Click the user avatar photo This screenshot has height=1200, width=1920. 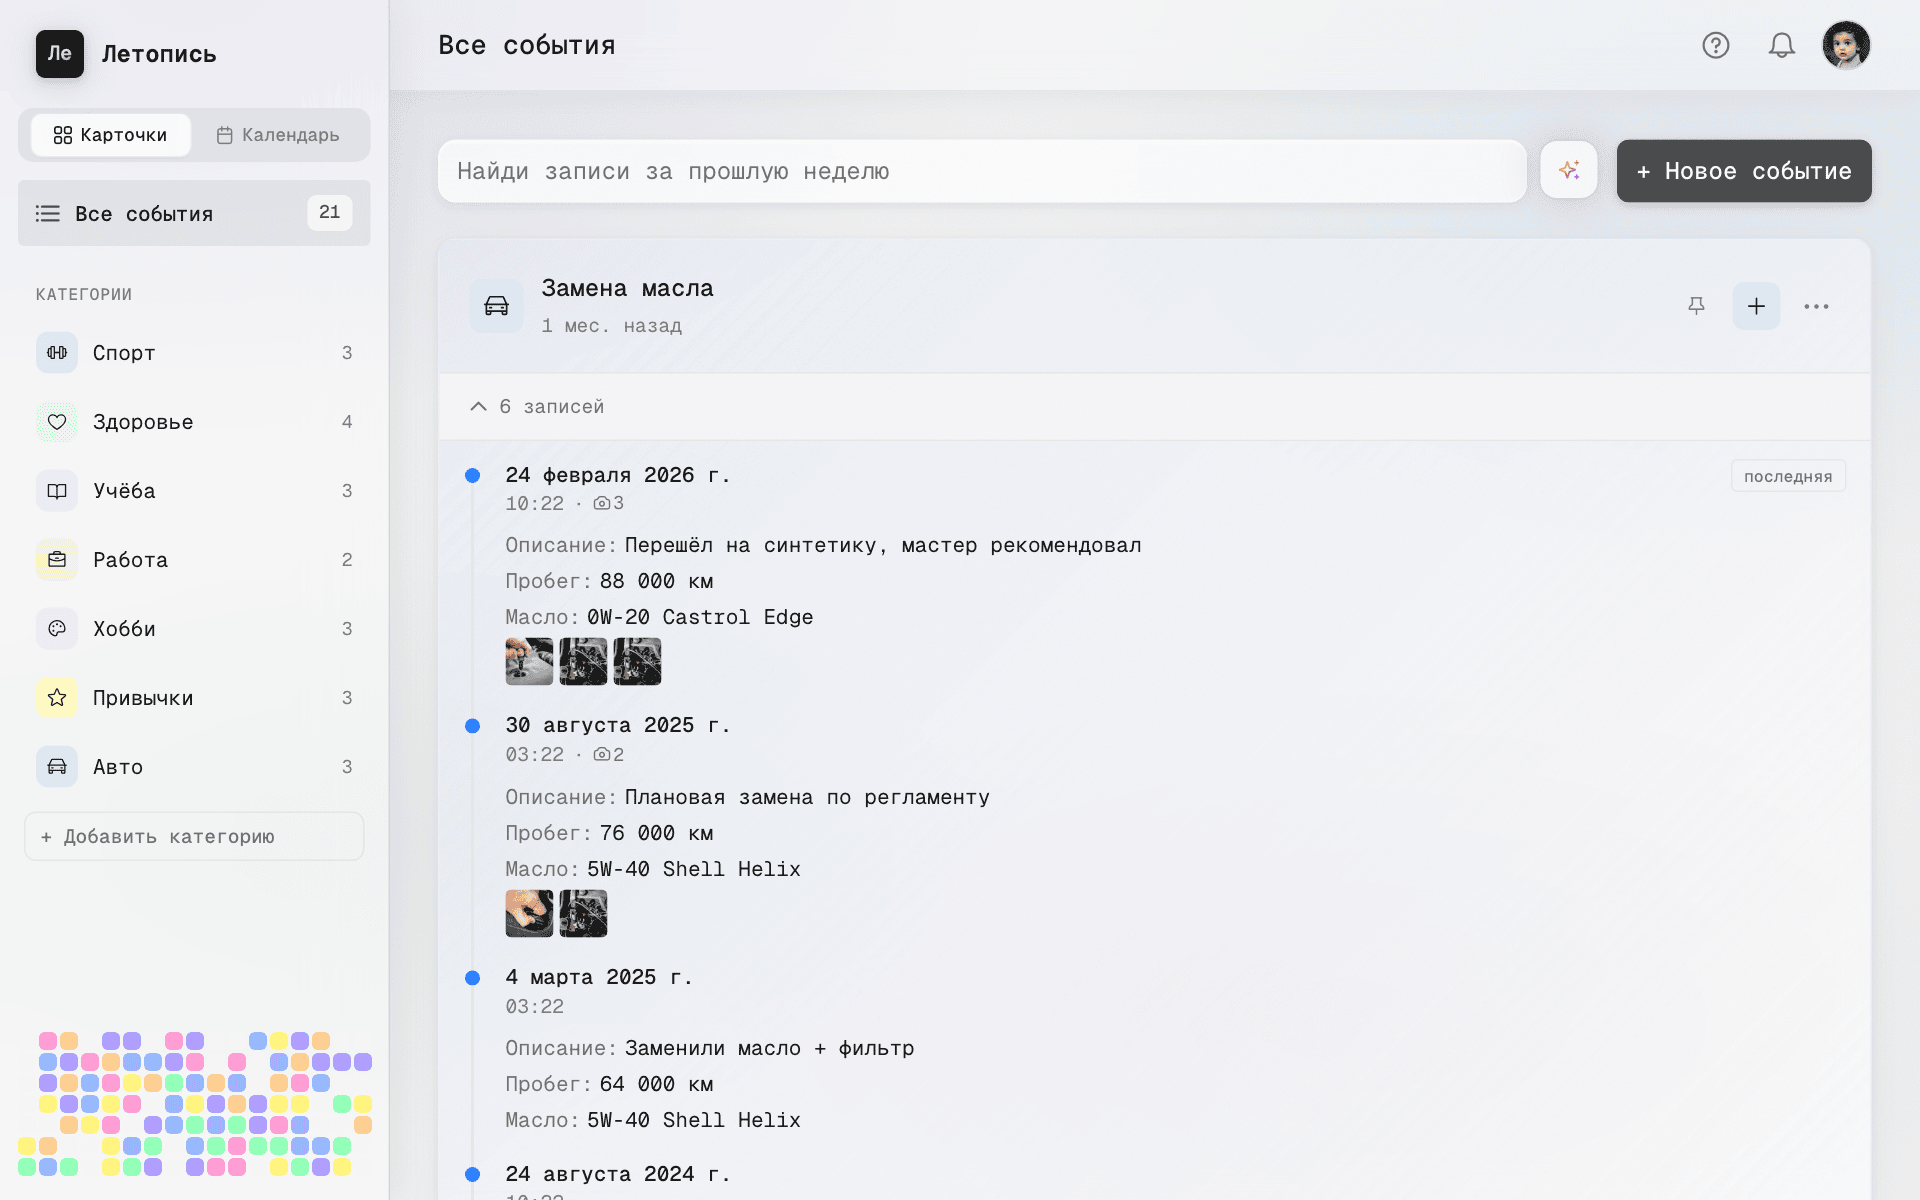tap(1845, 45)
